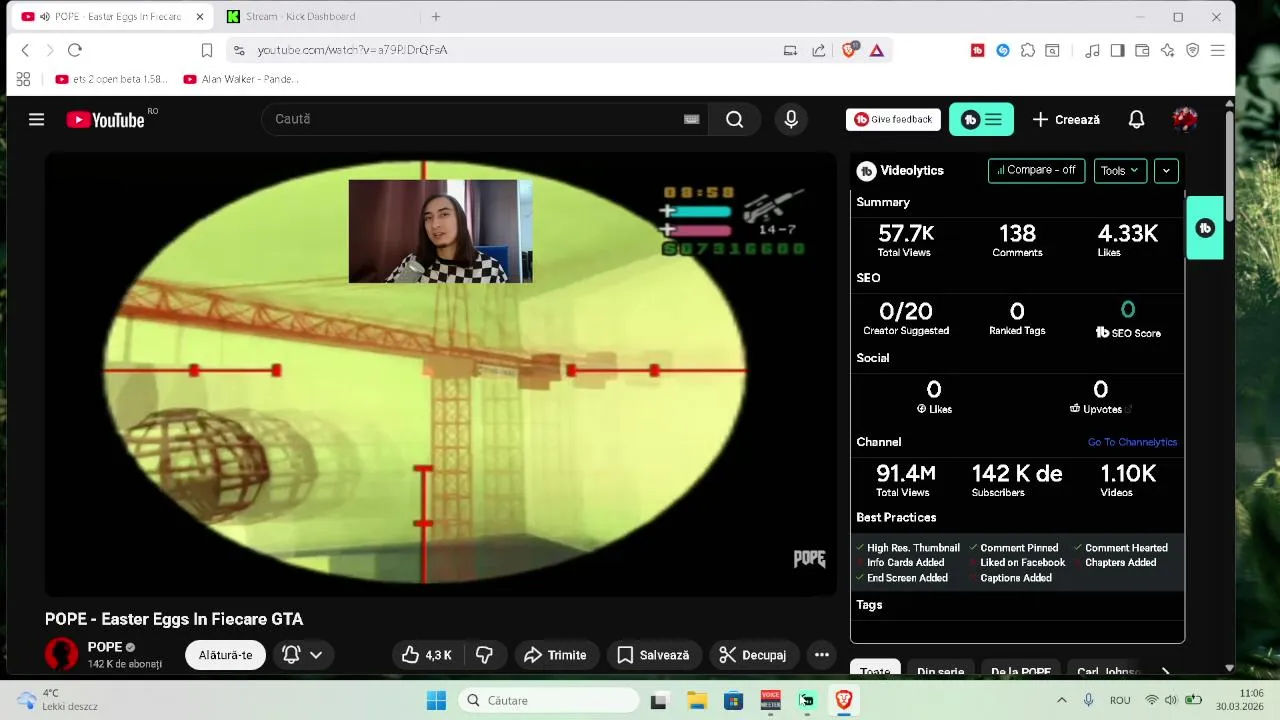Show next category chips arrow
Viewport: 1280px width, 720px height.
pyautogui.click(x=1165, y=672)
